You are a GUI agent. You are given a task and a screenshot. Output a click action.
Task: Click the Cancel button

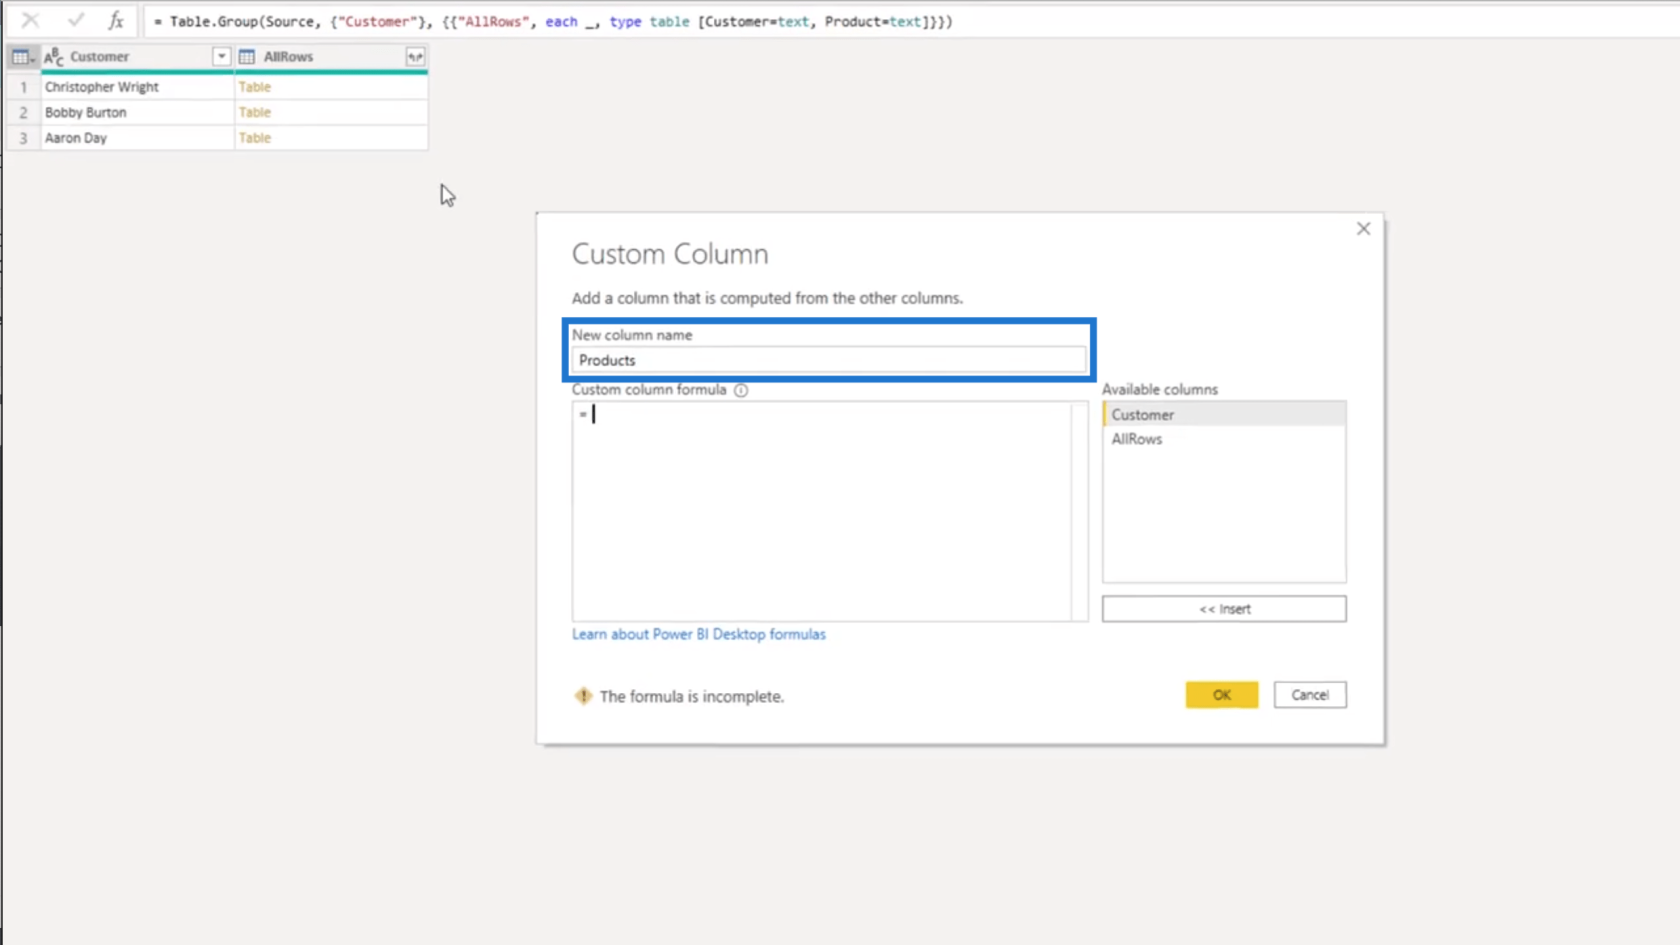(x=1310, y=695)
